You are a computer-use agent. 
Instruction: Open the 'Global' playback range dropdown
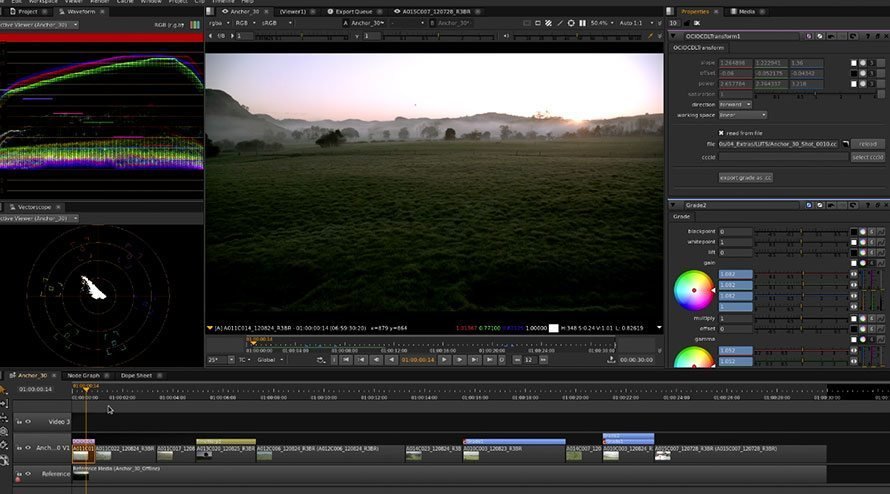[270, 360]
